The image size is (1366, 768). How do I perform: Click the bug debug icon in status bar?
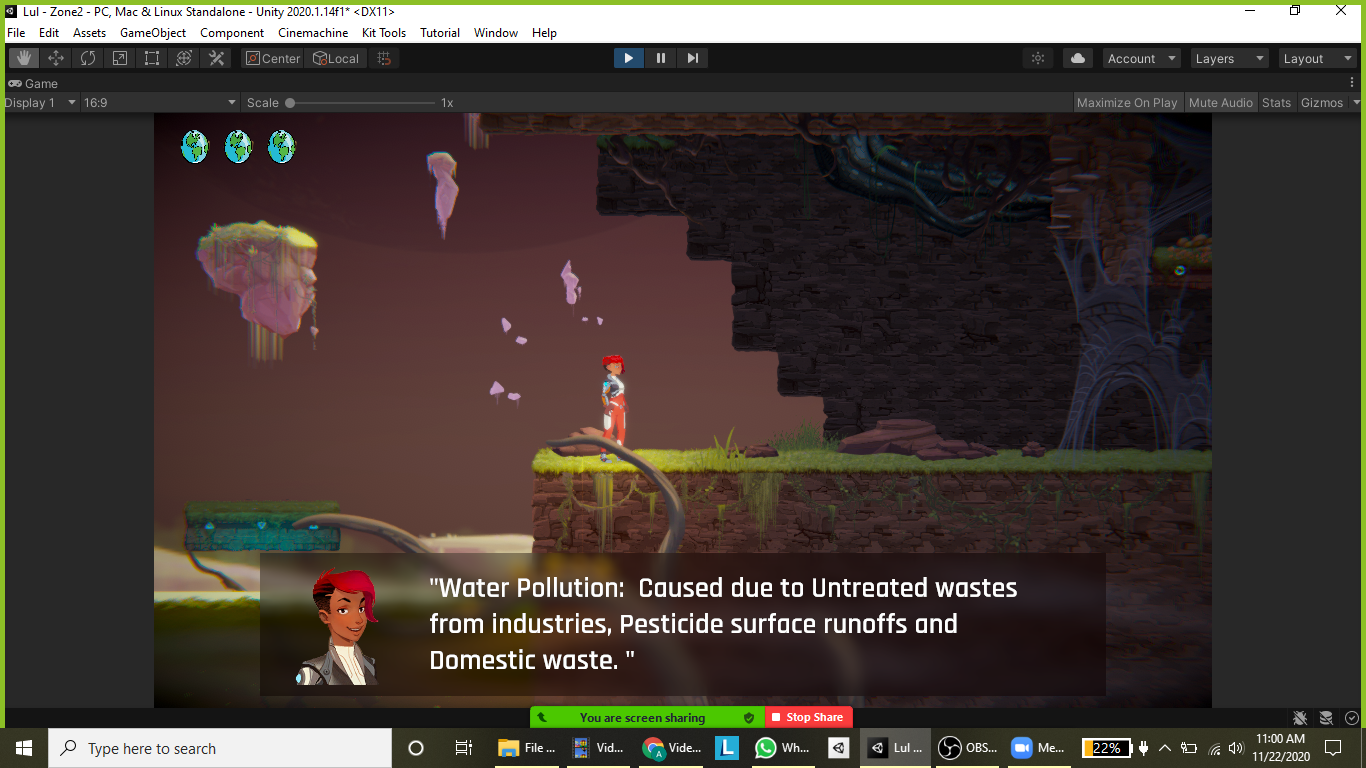point(1300,717)
